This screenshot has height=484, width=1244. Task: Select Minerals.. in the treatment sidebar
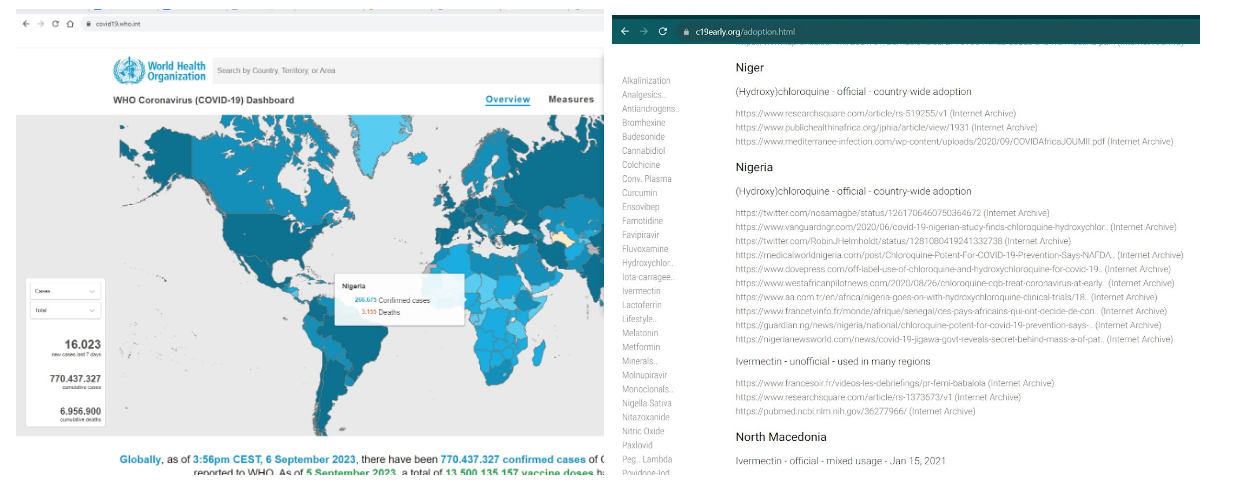click(x=639, y=361)
